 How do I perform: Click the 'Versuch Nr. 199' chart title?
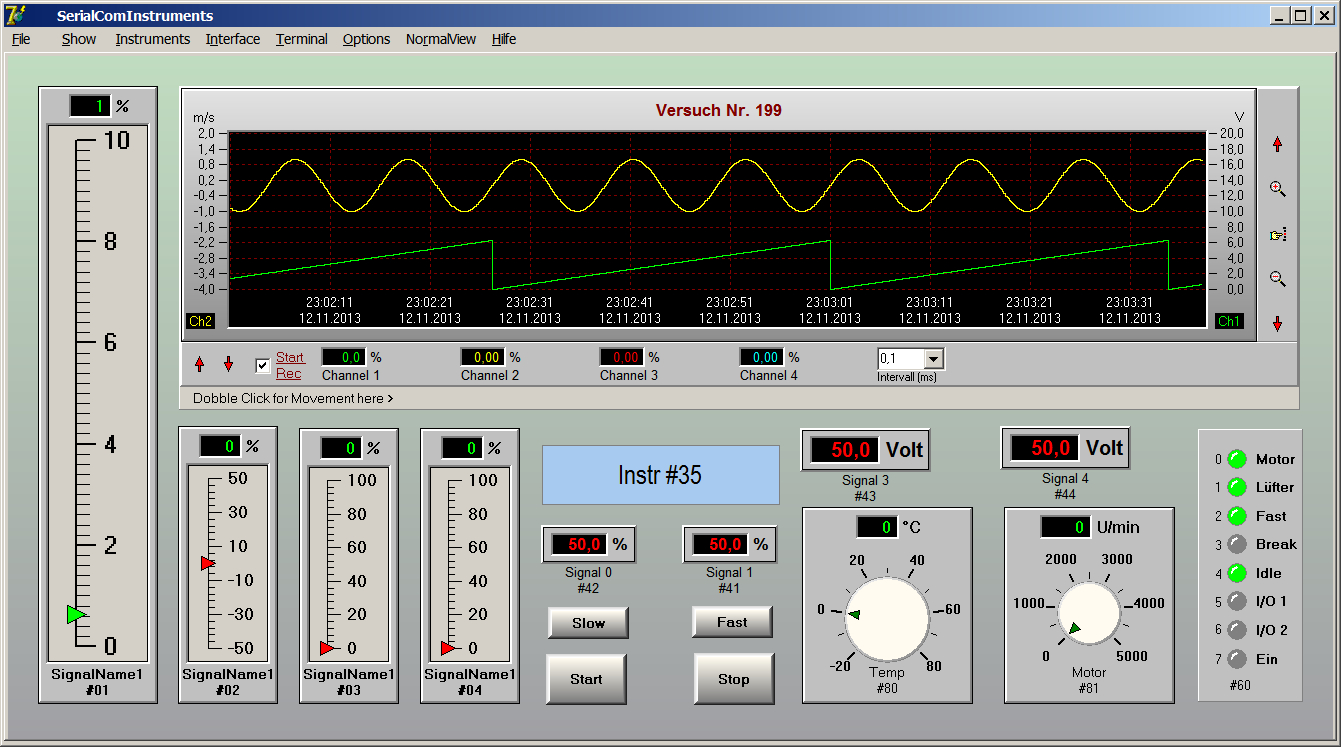719,110
